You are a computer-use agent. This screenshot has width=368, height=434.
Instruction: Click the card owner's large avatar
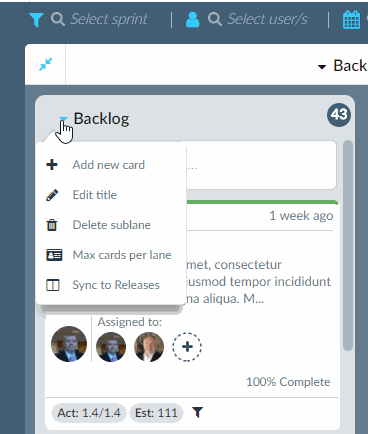[x=69, y=344]
